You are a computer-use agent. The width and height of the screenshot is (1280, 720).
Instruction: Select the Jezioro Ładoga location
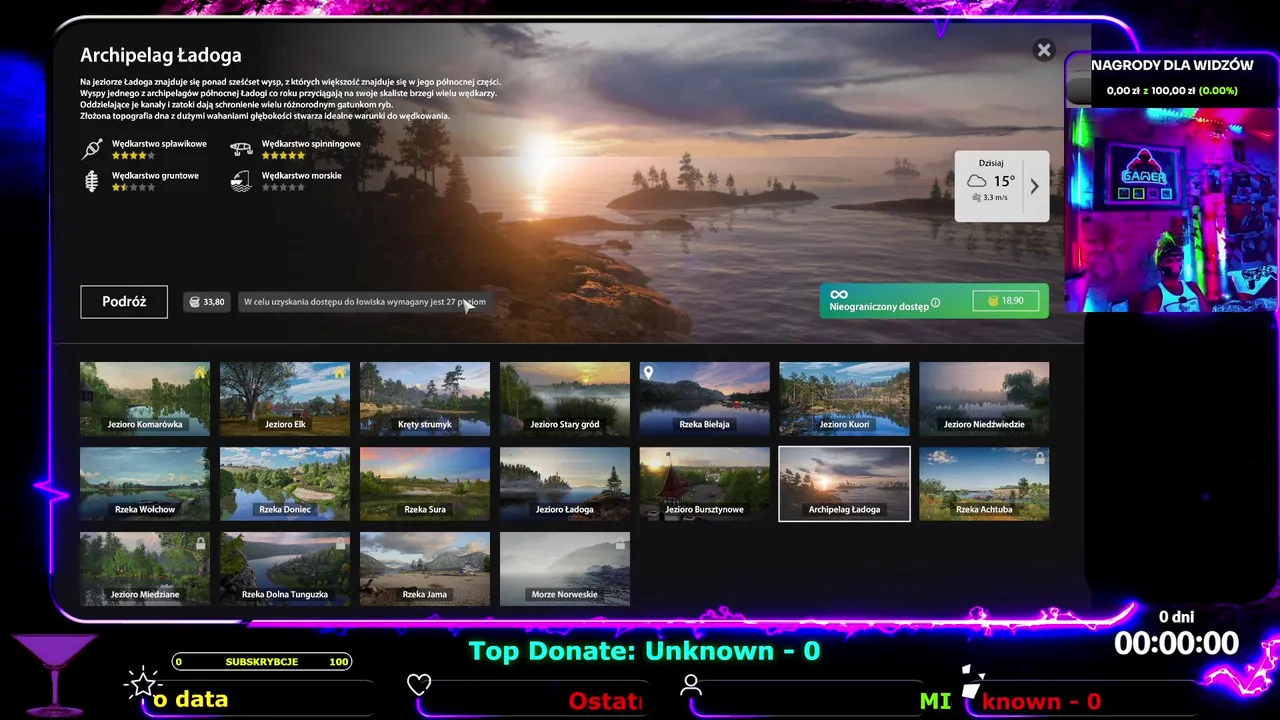tap(565, 484)
